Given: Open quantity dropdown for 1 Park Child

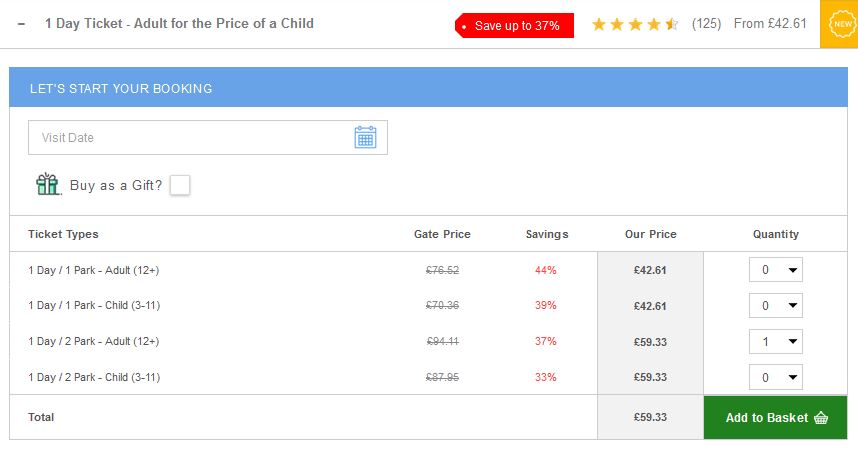Looking at the screenshot, I should (x=775, y=306).
